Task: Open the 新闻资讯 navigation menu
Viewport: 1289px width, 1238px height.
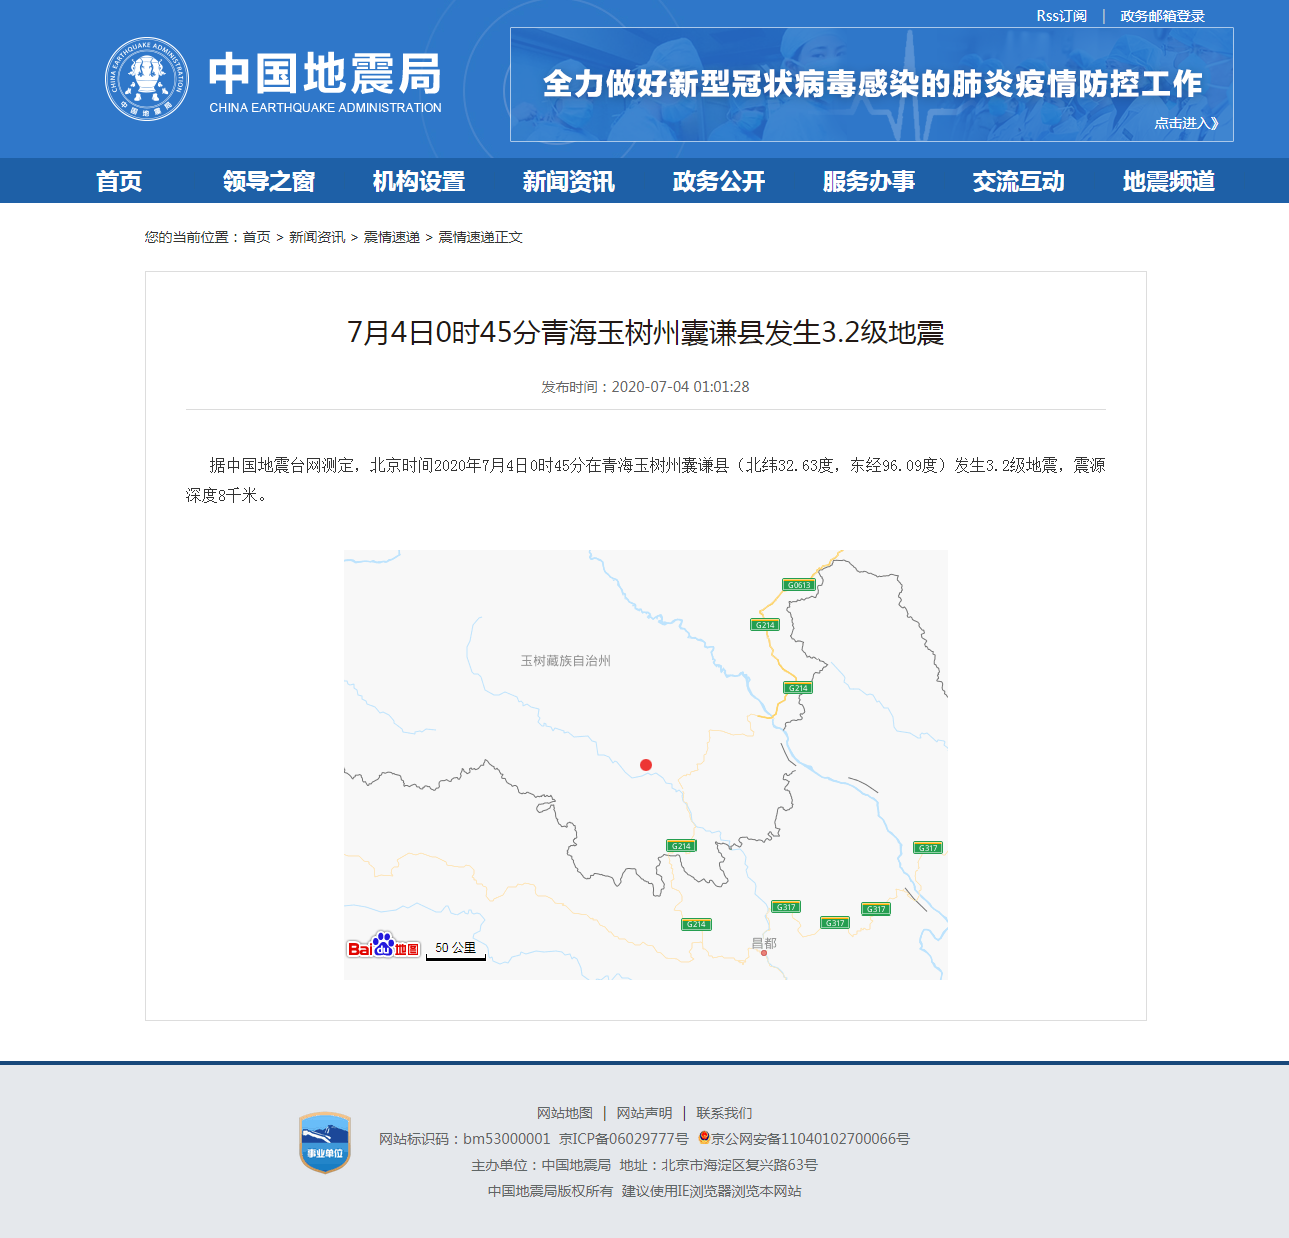Action: tap(568, 181)
